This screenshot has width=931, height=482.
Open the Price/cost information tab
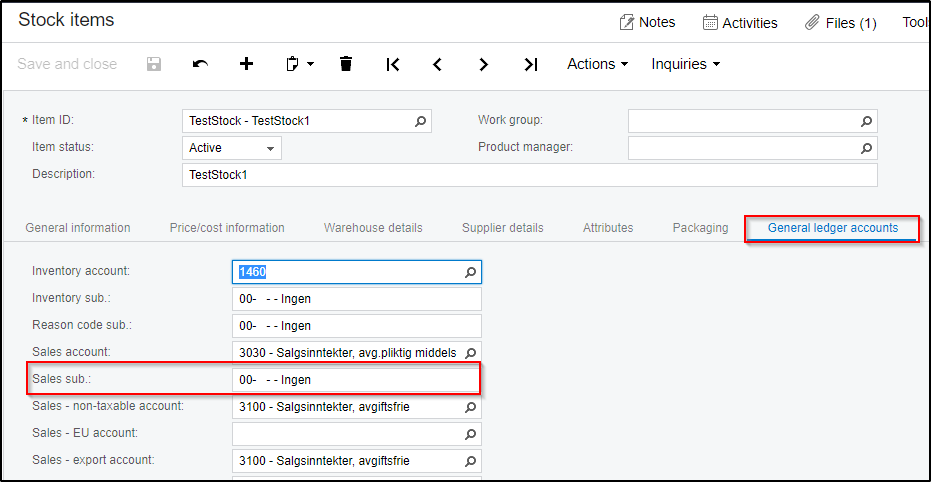227,228
